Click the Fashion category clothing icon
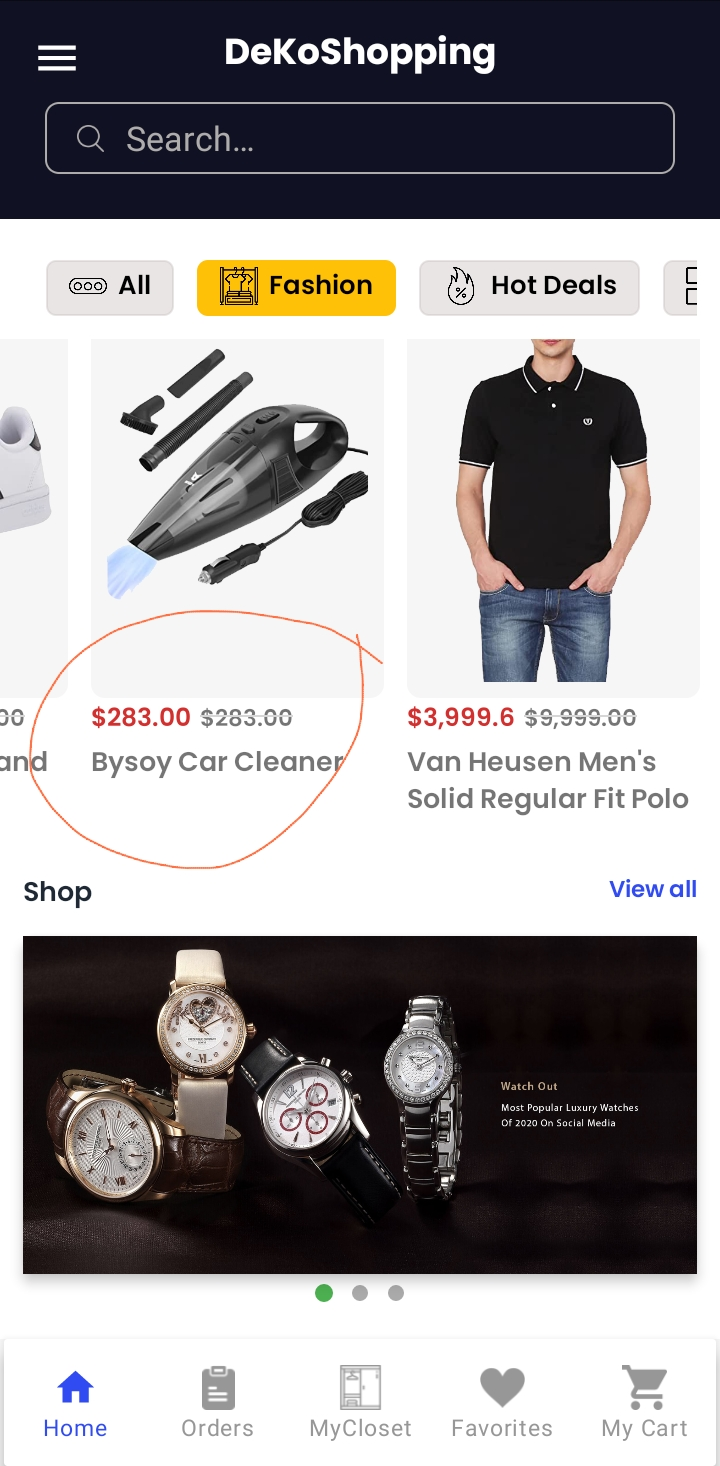The height and width of the screenshot is (1466, 720). pos(238,286)
